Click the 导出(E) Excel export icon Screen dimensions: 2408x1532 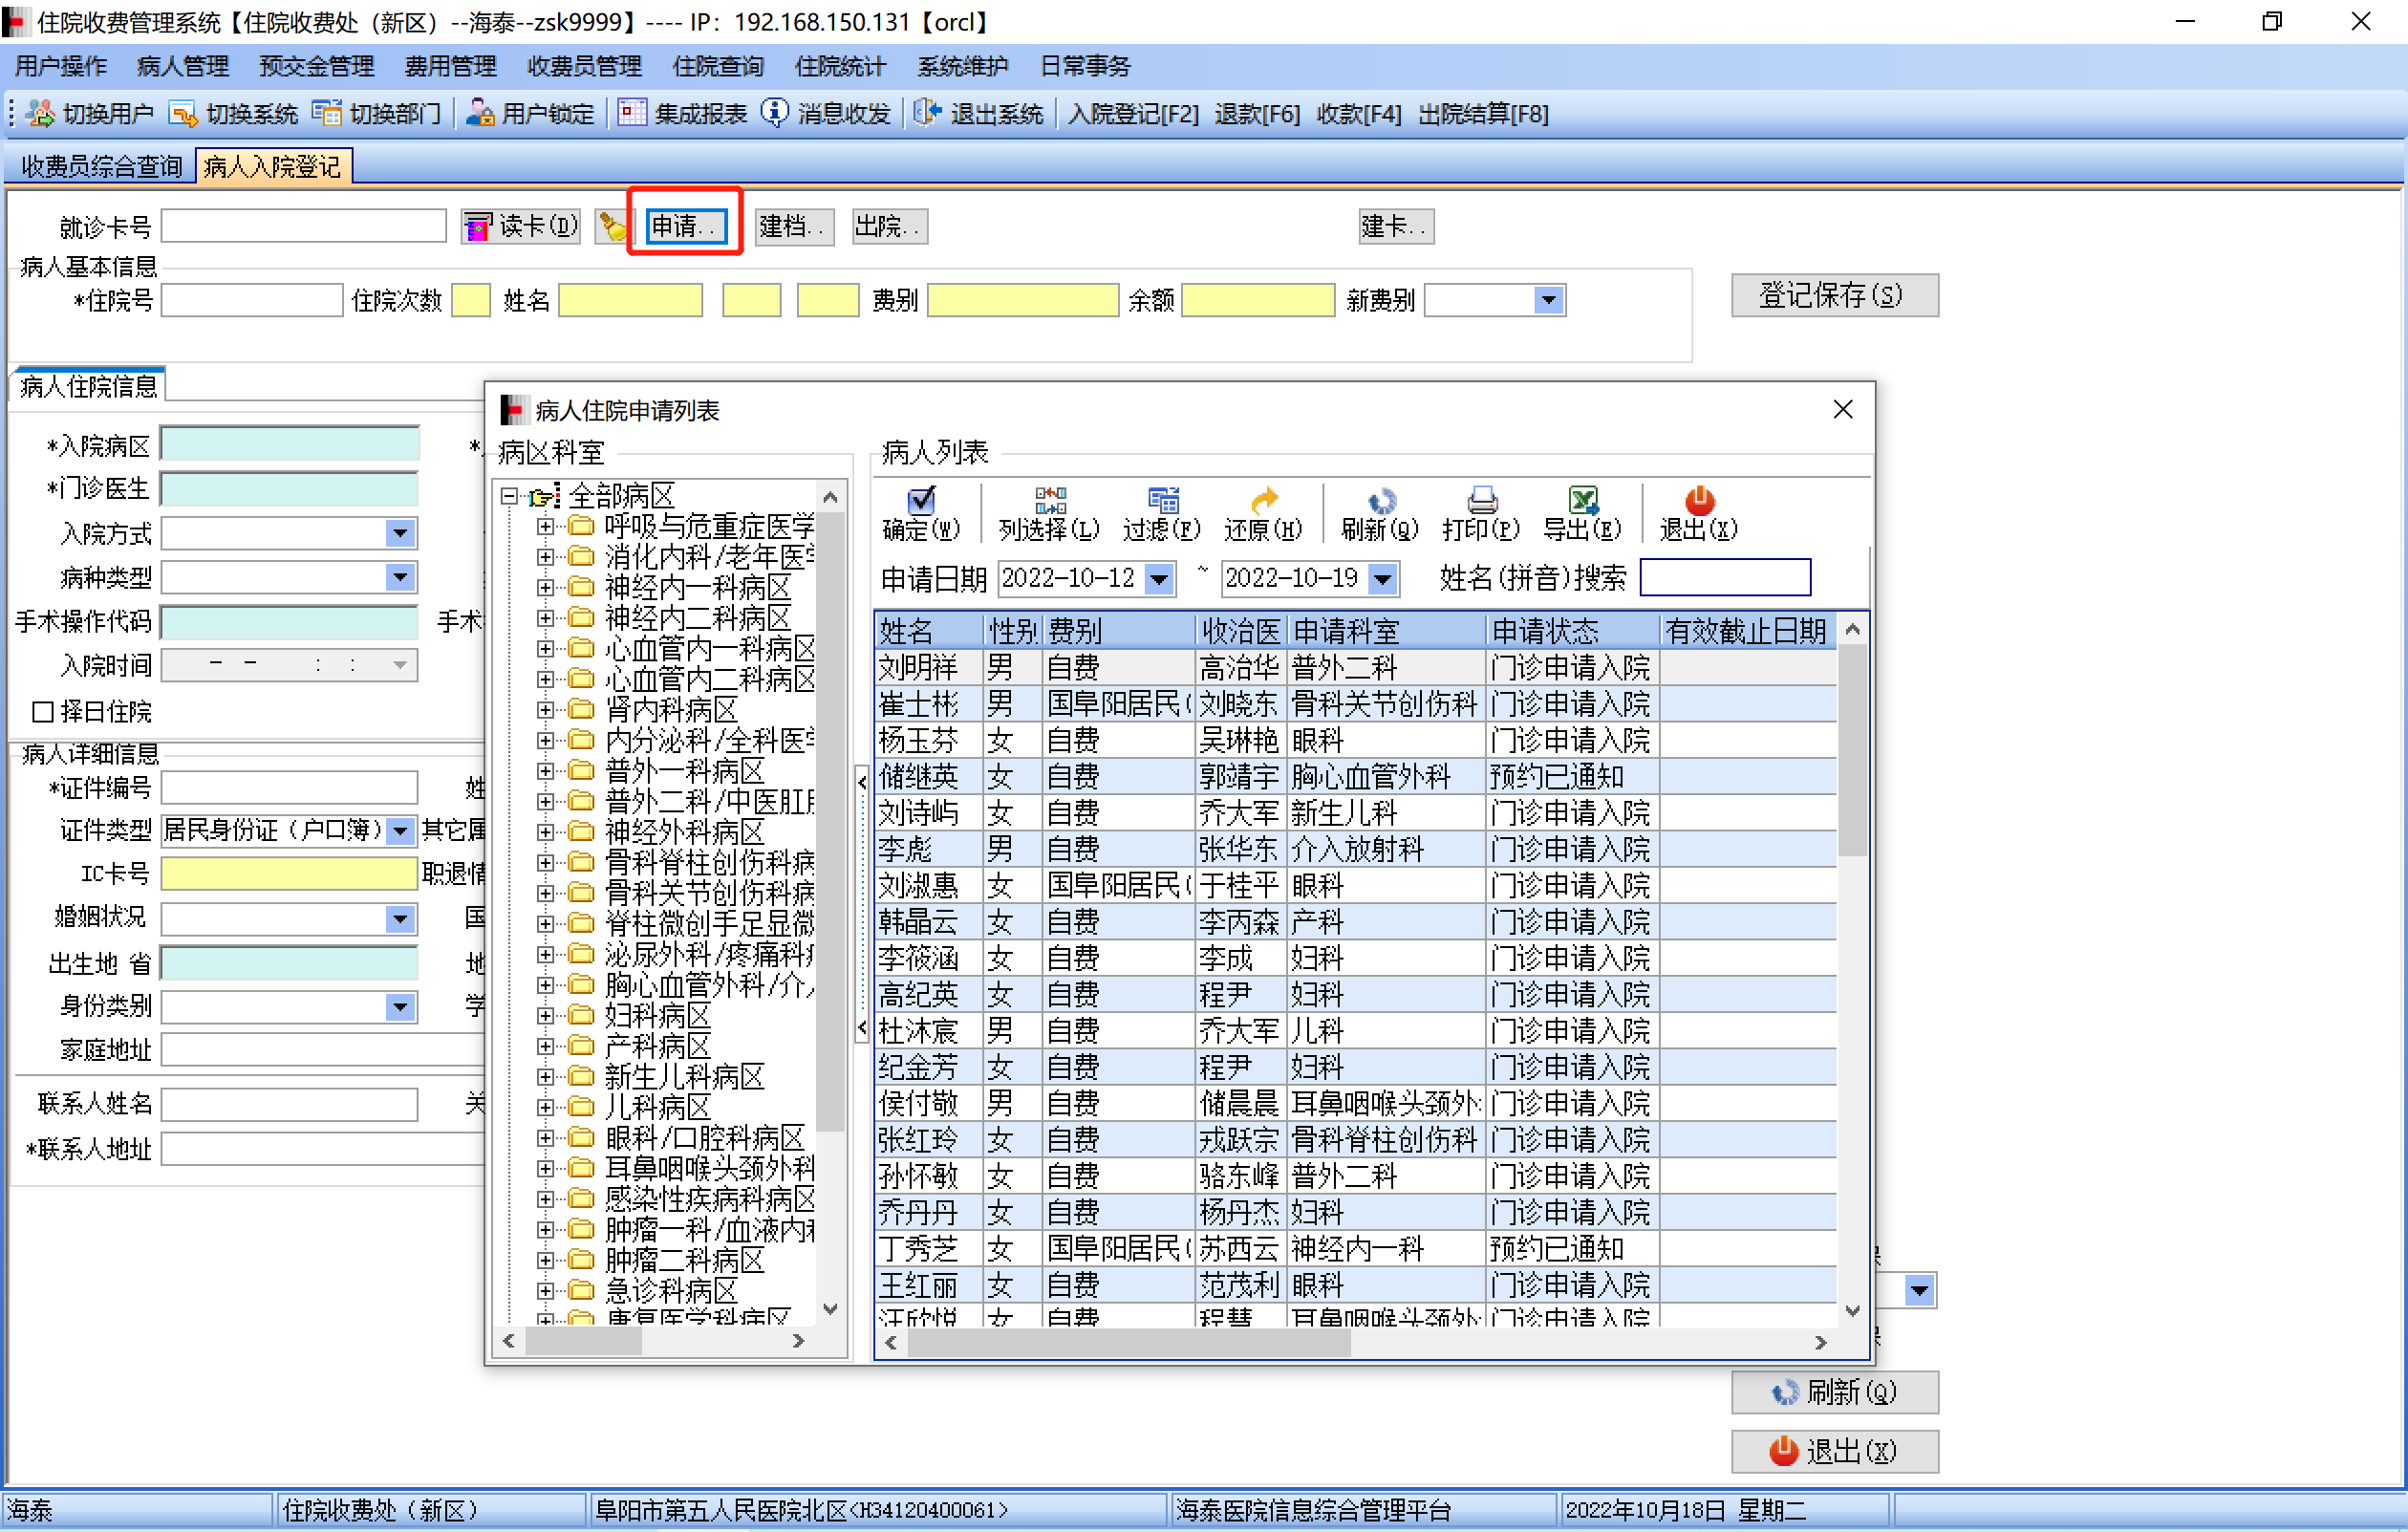pos(1582,499)
